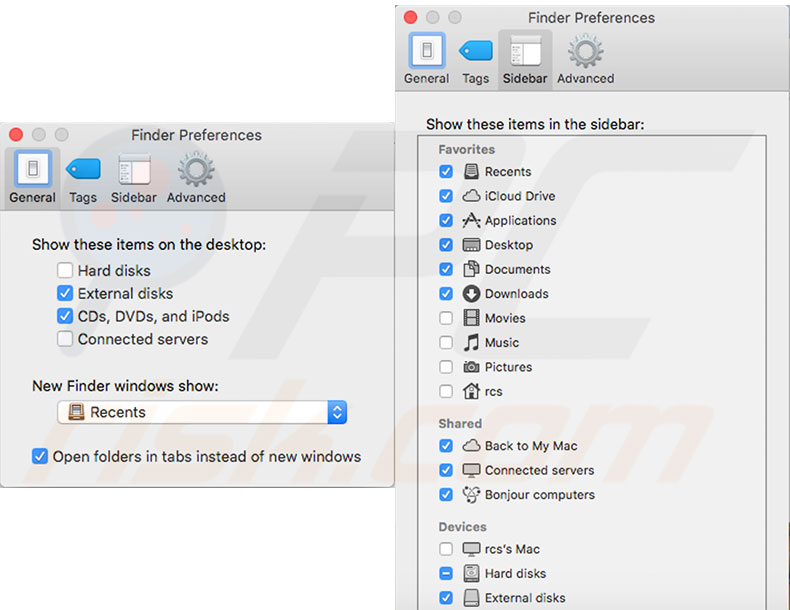Switch to General tab label in left window
This screenshot has width=790, height=610.
pos(33,197)
